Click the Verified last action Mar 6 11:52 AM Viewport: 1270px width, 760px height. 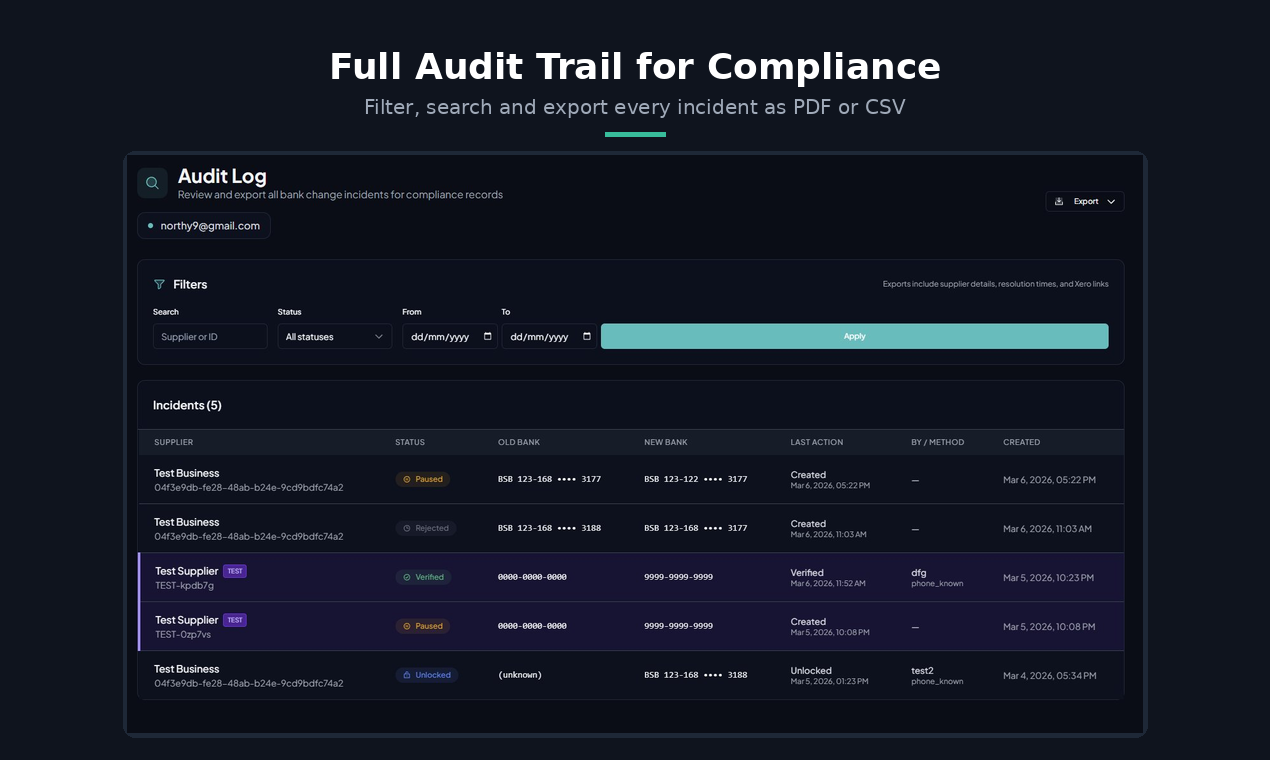pos(828,578)
